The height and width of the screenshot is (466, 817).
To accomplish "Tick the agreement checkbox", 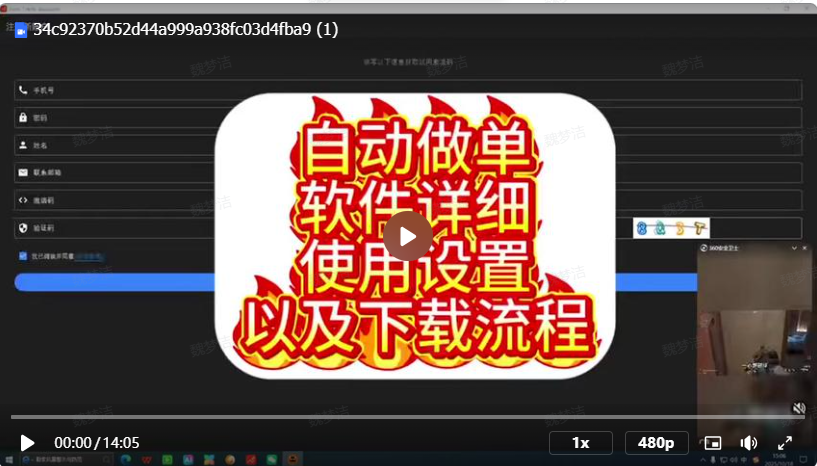I will 23,256.
